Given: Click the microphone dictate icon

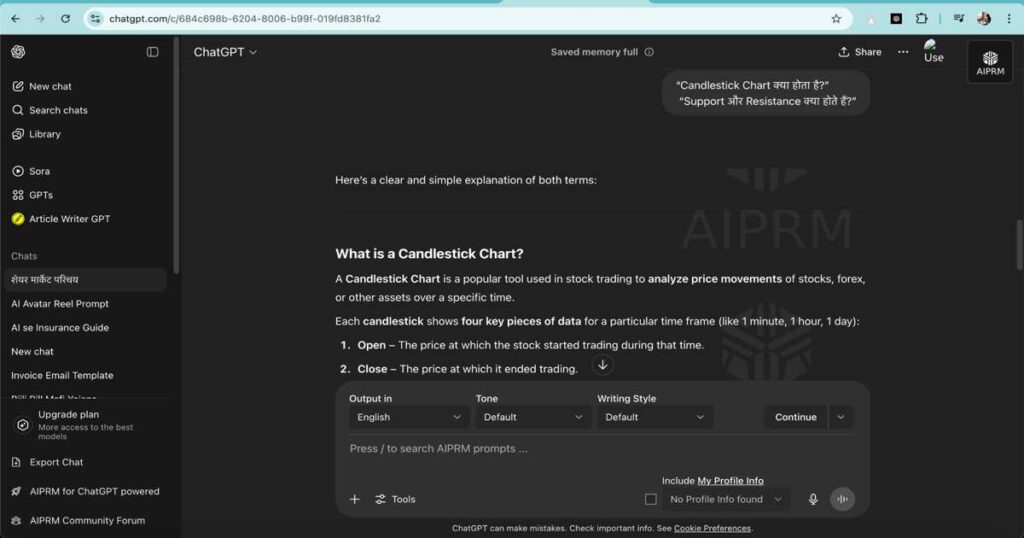Looking at the screenshot, I should [813, 499].
